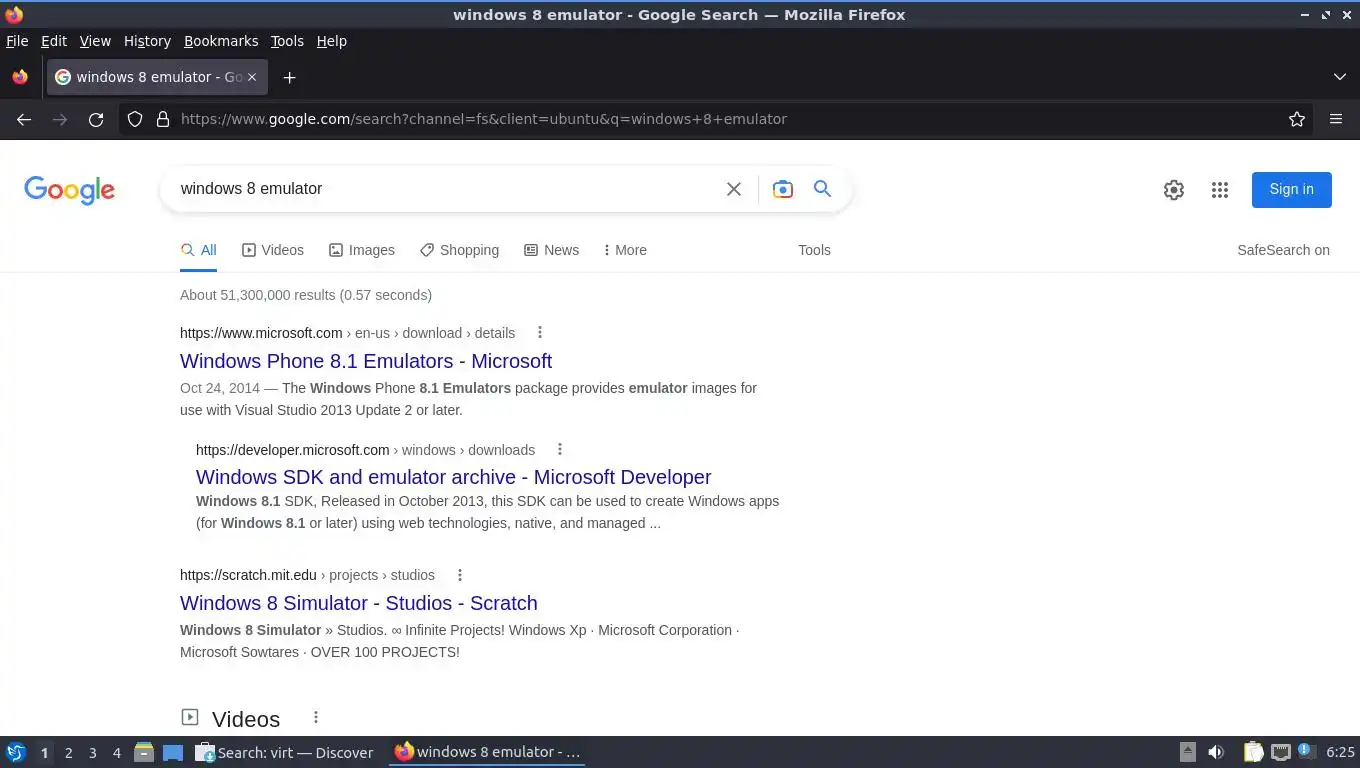Switch to the Discover window in taskbar
Image resolution: width=1360 pixels, height=768 pixels.
tap(285, 752)
